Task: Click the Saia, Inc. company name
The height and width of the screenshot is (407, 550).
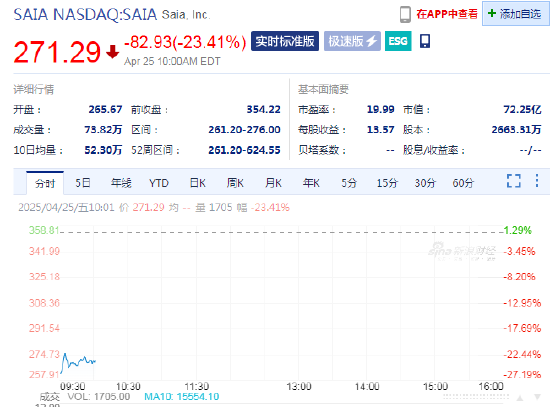Action: click(186, 15)
